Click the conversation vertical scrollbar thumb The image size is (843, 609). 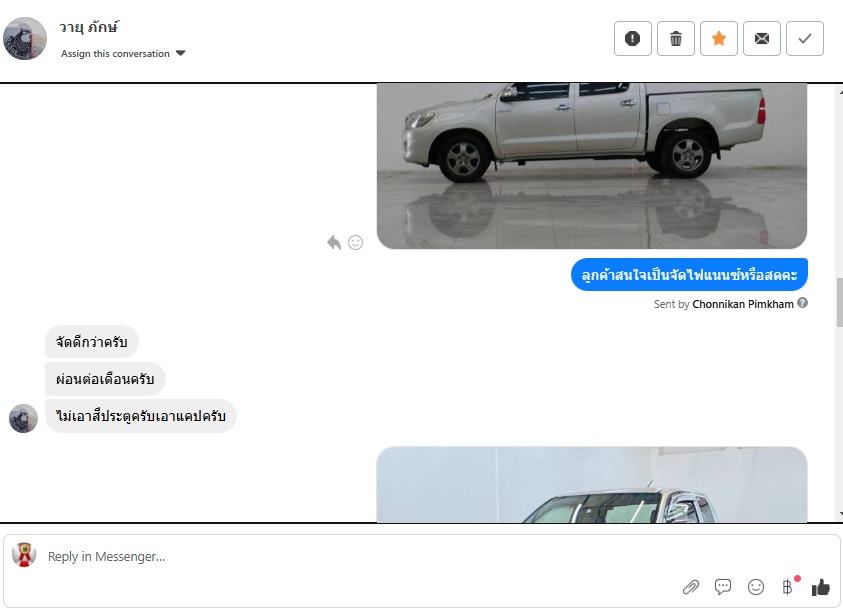tap(839, 302)
